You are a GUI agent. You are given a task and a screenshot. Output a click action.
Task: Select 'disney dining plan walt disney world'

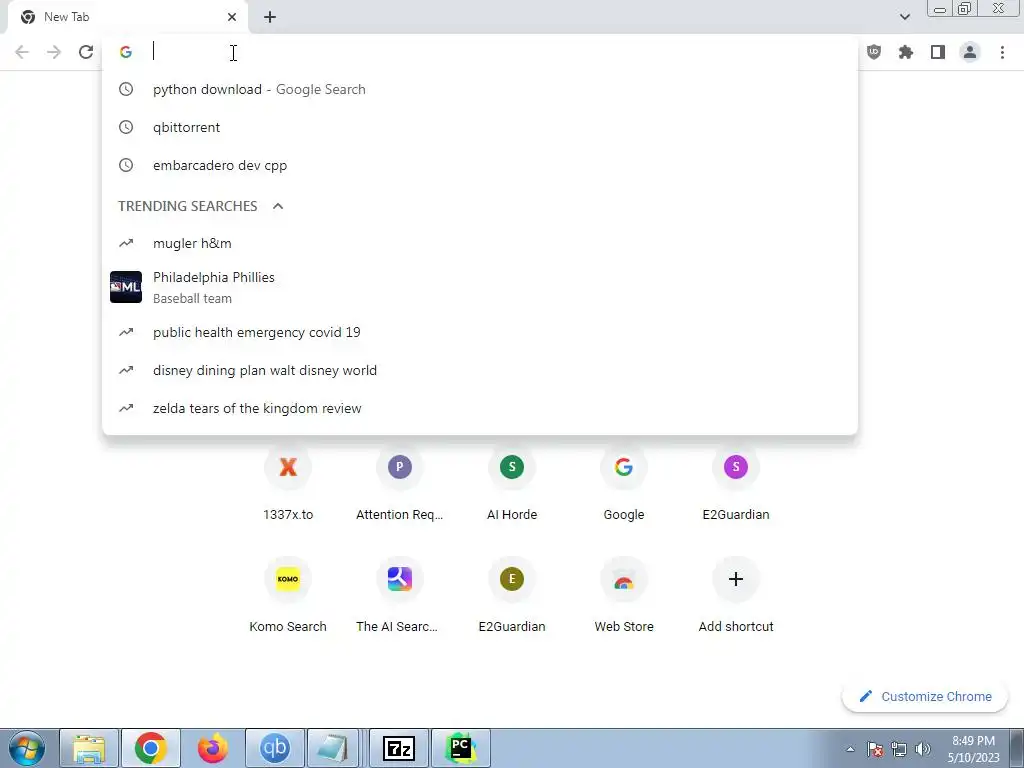480,370
